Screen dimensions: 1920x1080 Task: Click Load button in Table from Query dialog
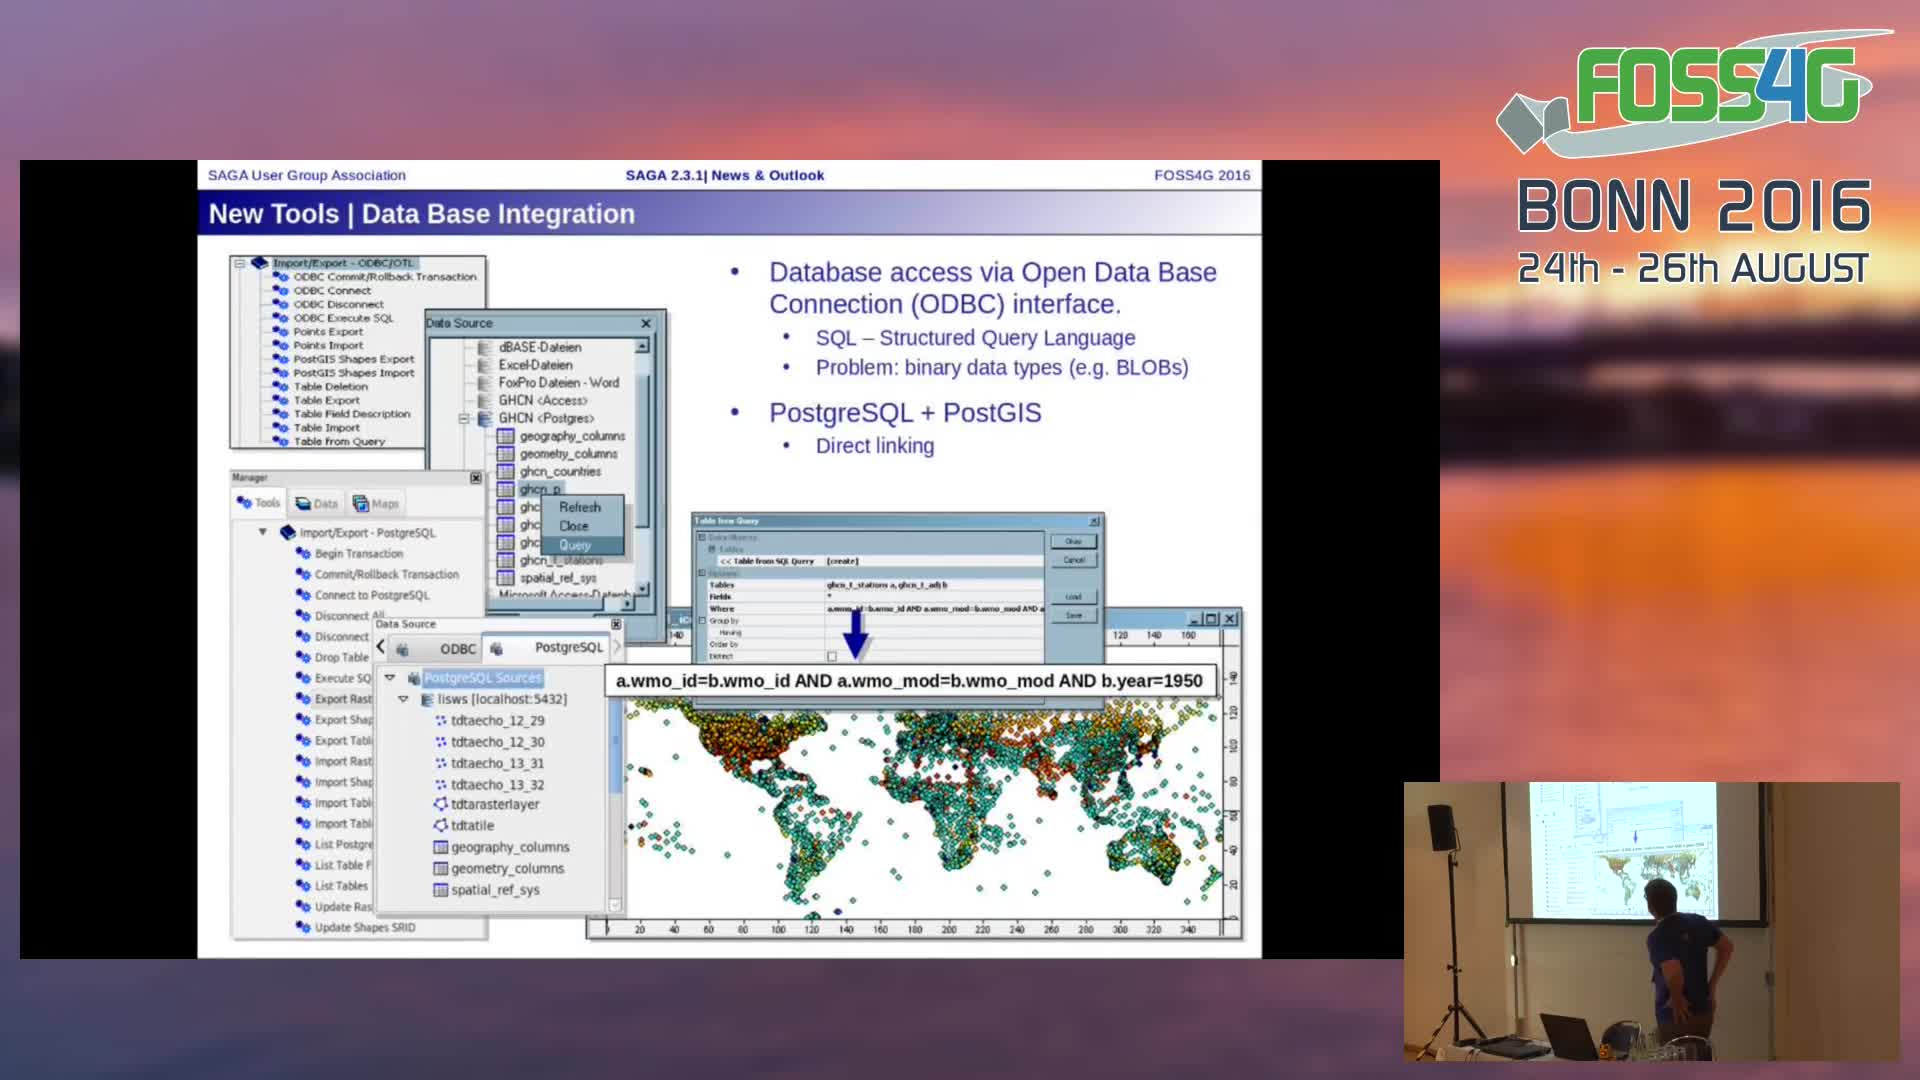(1073, 597)
